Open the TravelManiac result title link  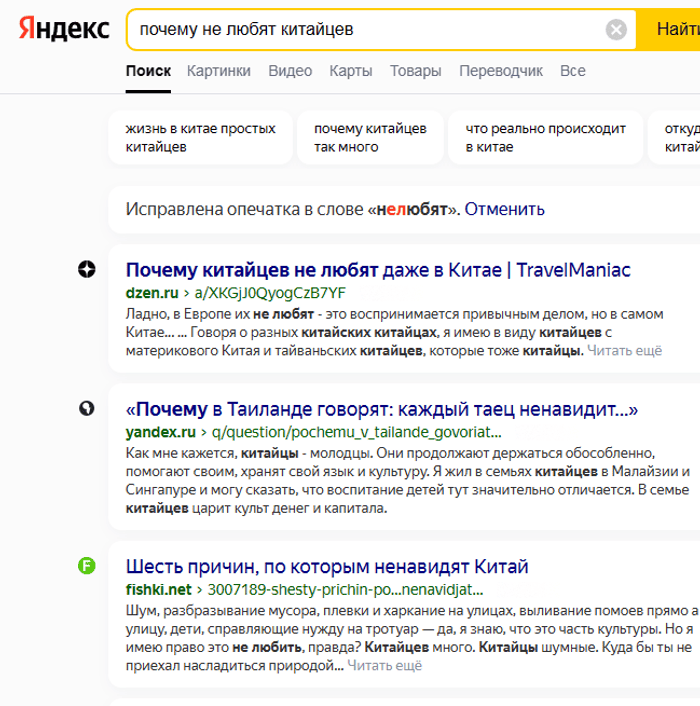[378, 270]
